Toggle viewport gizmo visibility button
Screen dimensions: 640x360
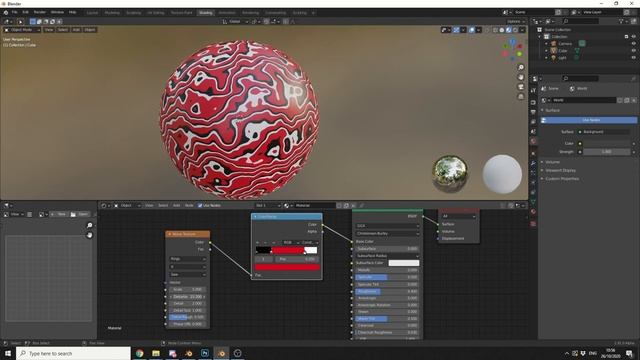coord(456,30)
